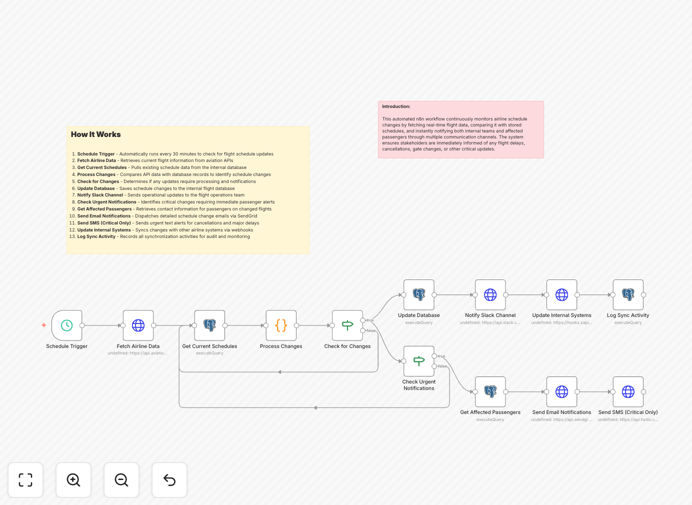692x505 pixels.
Task: Click the 'Process Changes' node label
Action: [281, 346]
